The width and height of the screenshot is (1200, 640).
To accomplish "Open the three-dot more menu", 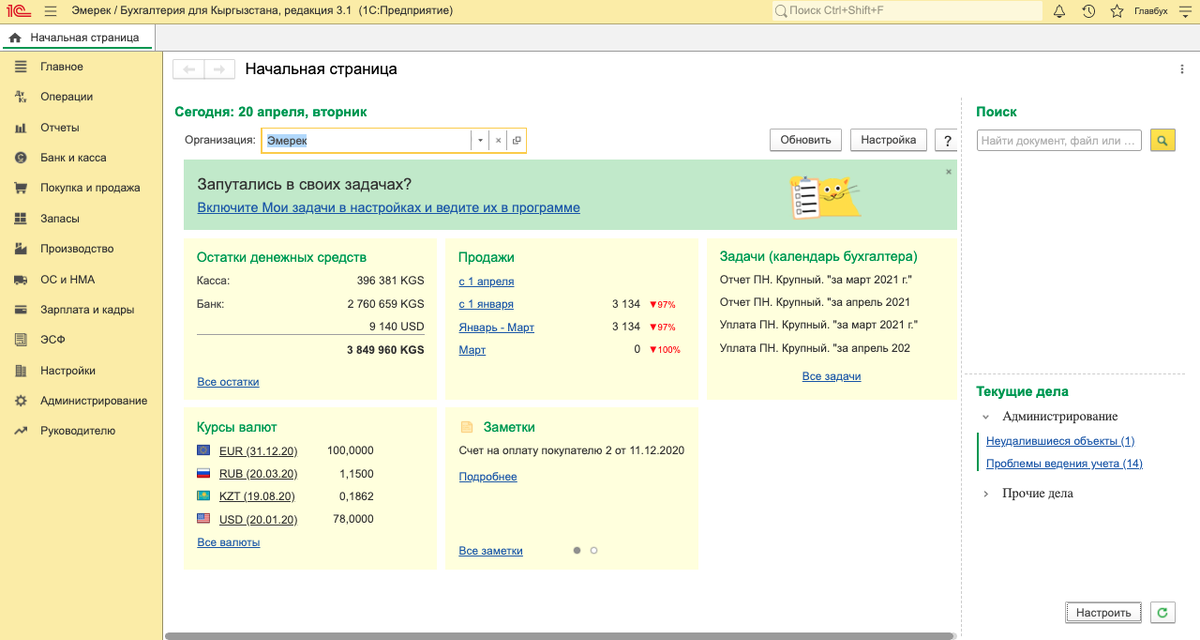I will [1182, 69].
